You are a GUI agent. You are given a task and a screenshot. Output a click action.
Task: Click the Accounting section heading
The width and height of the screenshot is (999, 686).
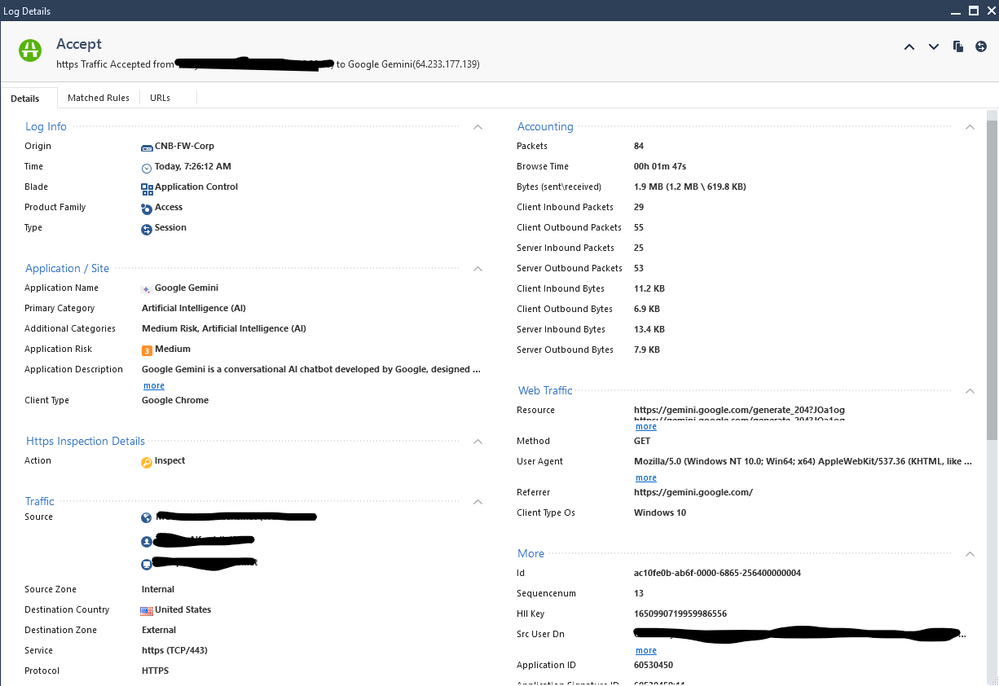[545, 127]
